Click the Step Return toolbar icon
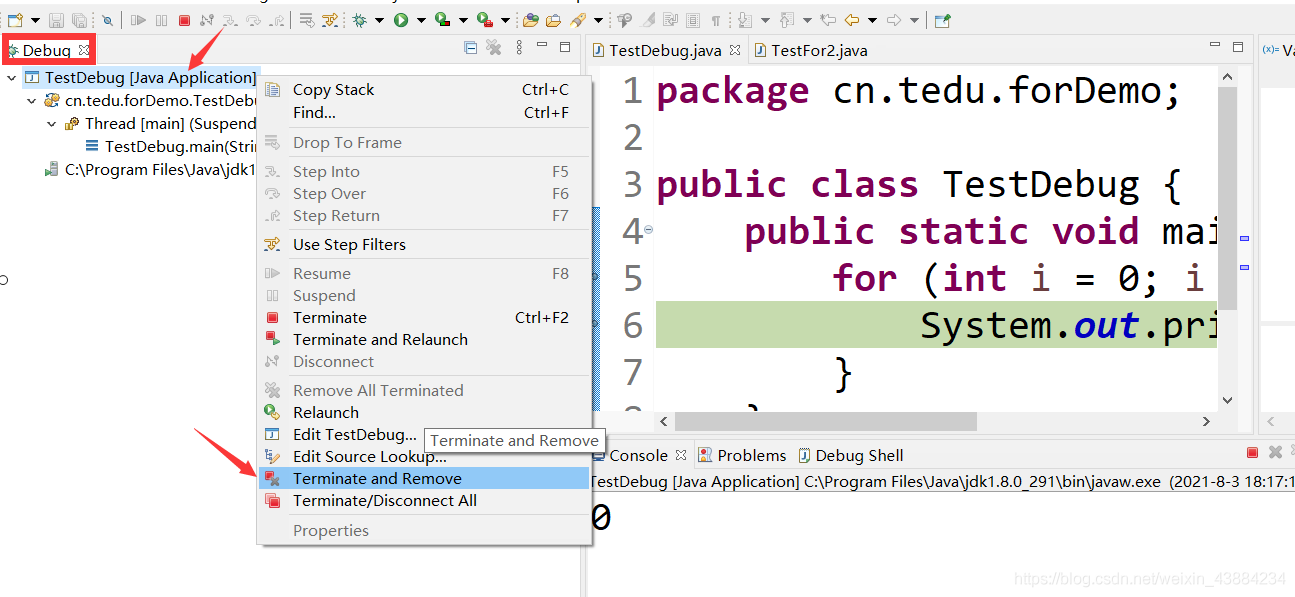The width and height of the screenshot is (1295, 597). (276, 20)
